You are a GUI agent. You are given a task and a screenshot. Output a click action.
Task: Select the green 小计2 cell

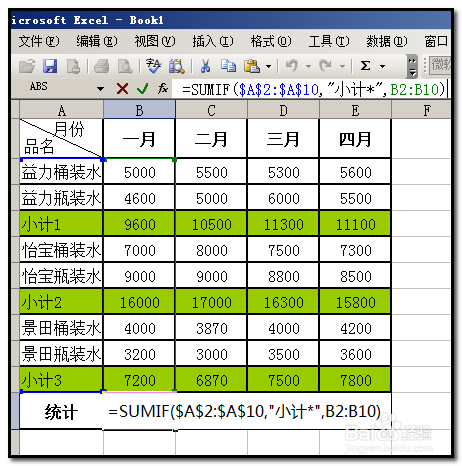click(61, 302)
